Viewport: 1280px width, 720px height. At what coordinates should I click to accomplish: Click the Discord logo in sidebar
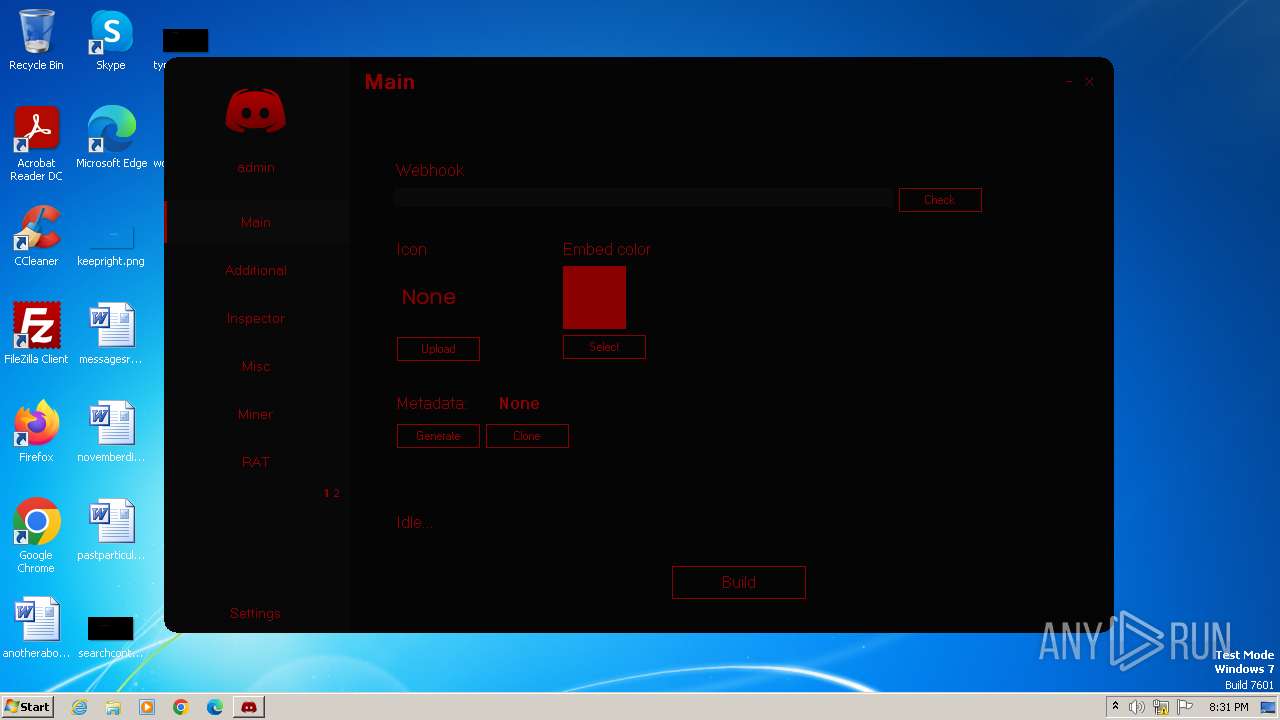tap(255, 110)
